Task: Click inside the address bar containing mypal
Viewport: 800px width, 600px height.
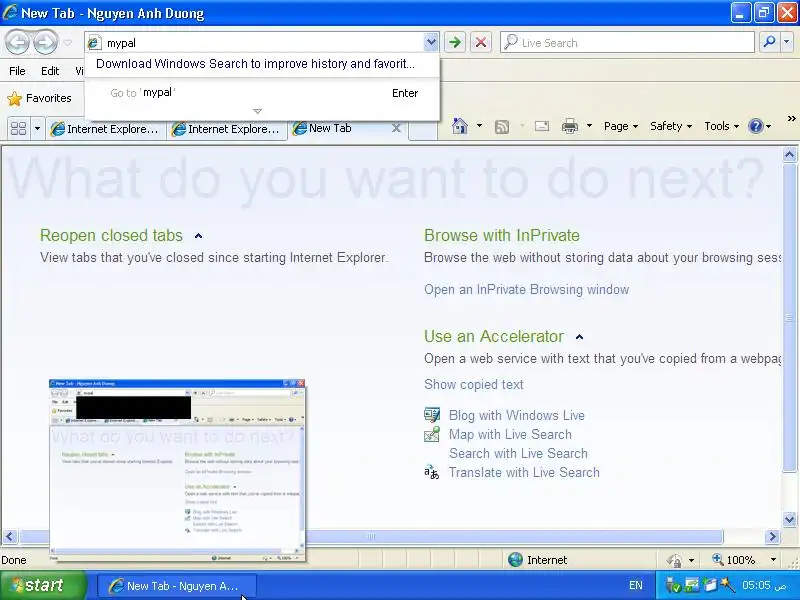Action: 263,43
